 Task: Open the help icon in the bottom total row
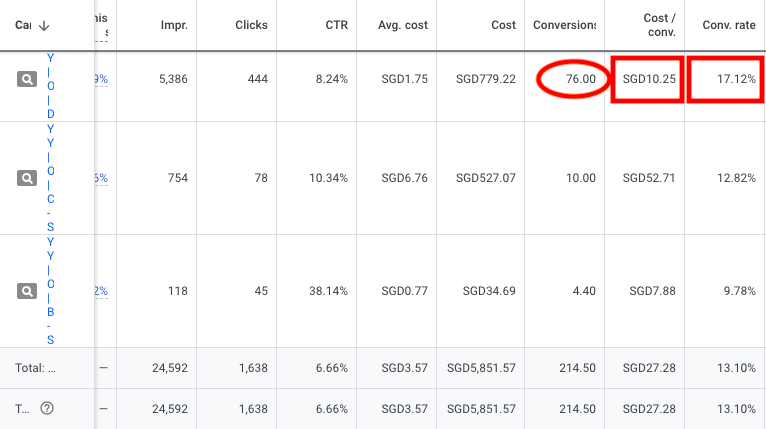coord(46,408)
